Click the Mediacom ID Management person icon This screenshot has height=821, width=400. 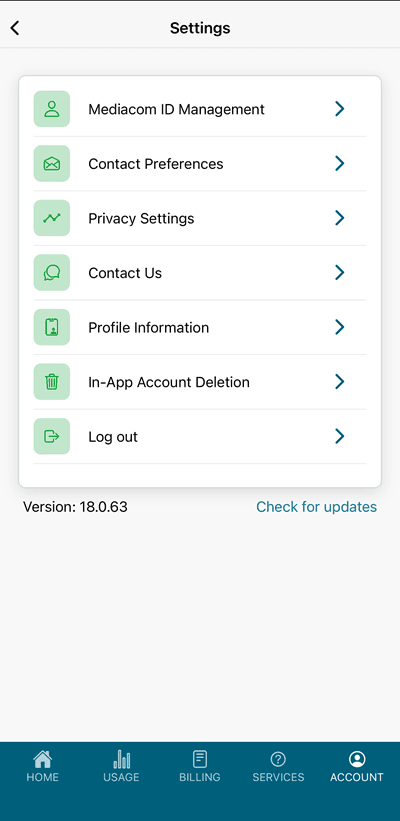(52, 109)
